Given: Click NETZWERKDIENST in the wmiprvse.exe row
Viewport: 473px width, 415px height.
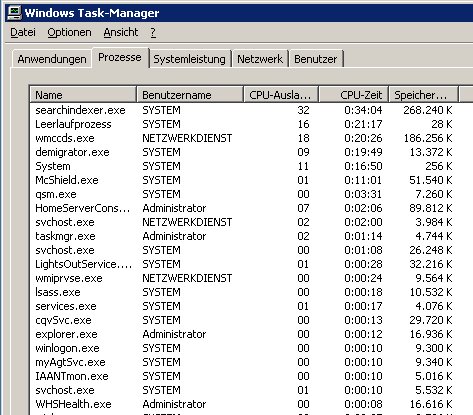Looking at the screenshot, I should pyautogui.click(x=187, y=278).
